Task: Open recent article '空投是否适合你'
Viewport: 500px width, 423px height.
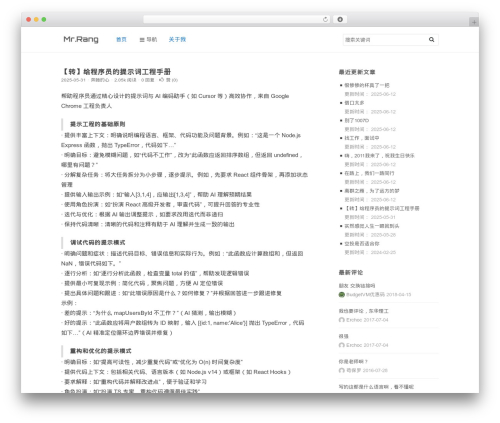Action: [362, 244]
